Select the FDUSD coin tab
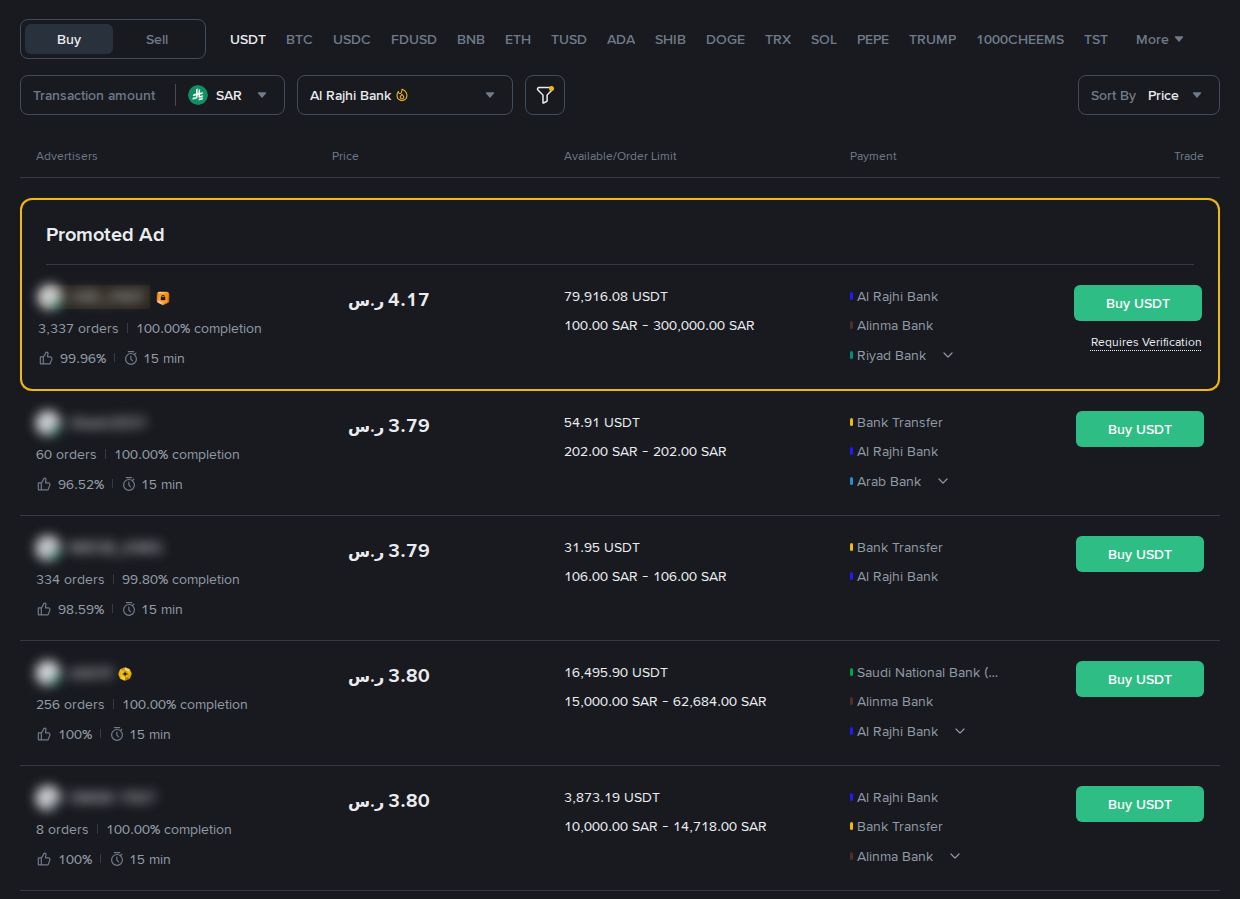The image size is (1240, 899). (x=414, y=39)
